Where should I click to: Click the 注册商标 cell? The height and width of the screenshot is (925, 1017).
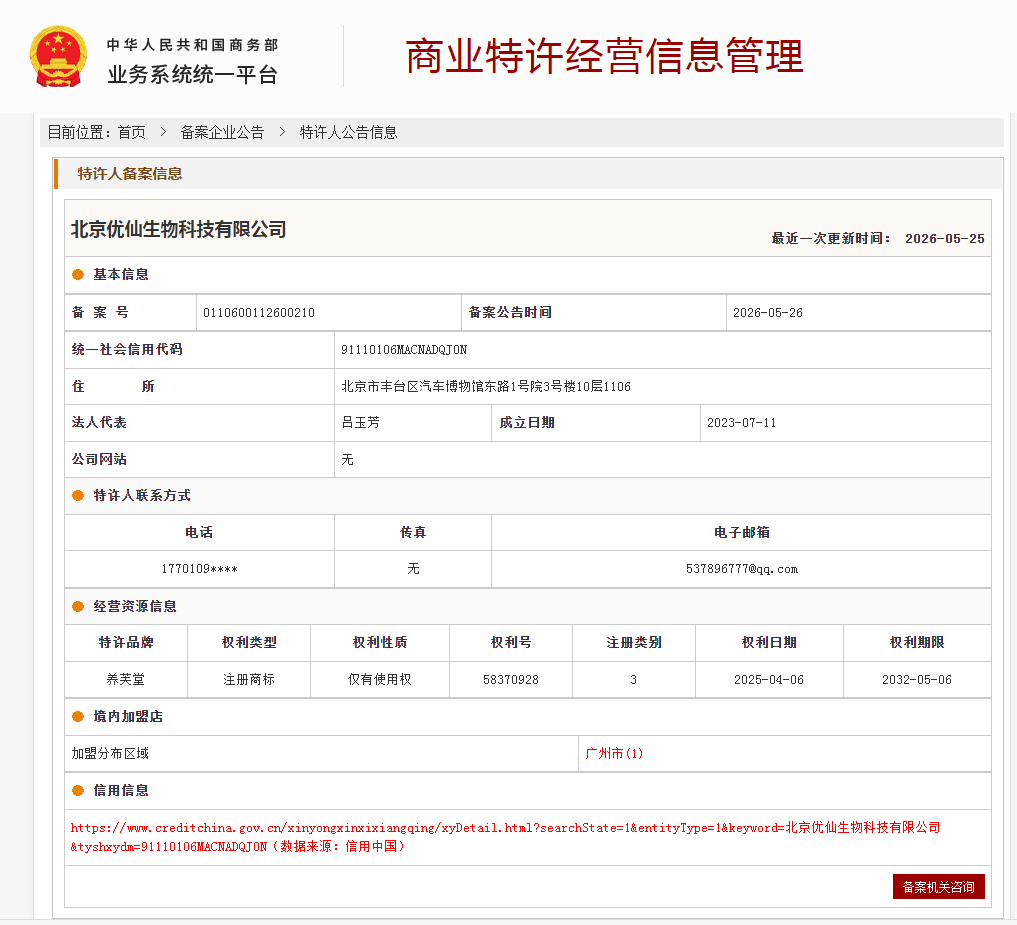pos(249,679)
